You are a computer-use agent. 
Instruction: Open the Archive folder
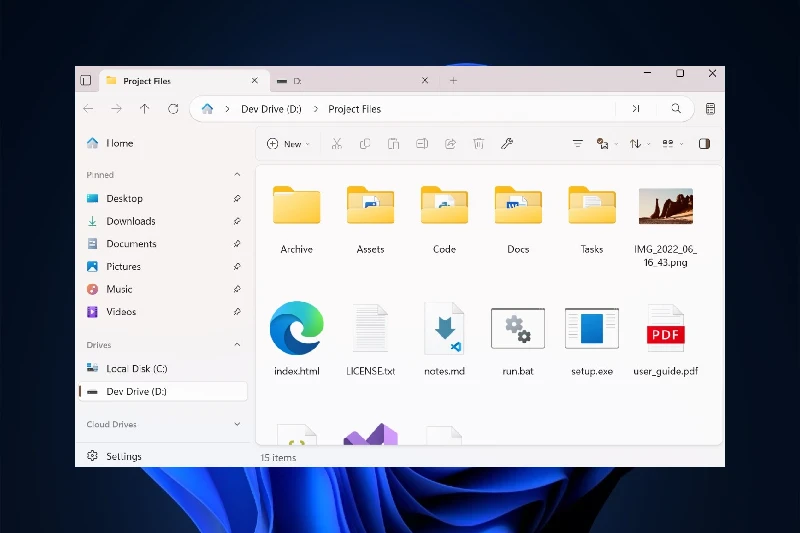pyautogui.click(x=296, y=220)
